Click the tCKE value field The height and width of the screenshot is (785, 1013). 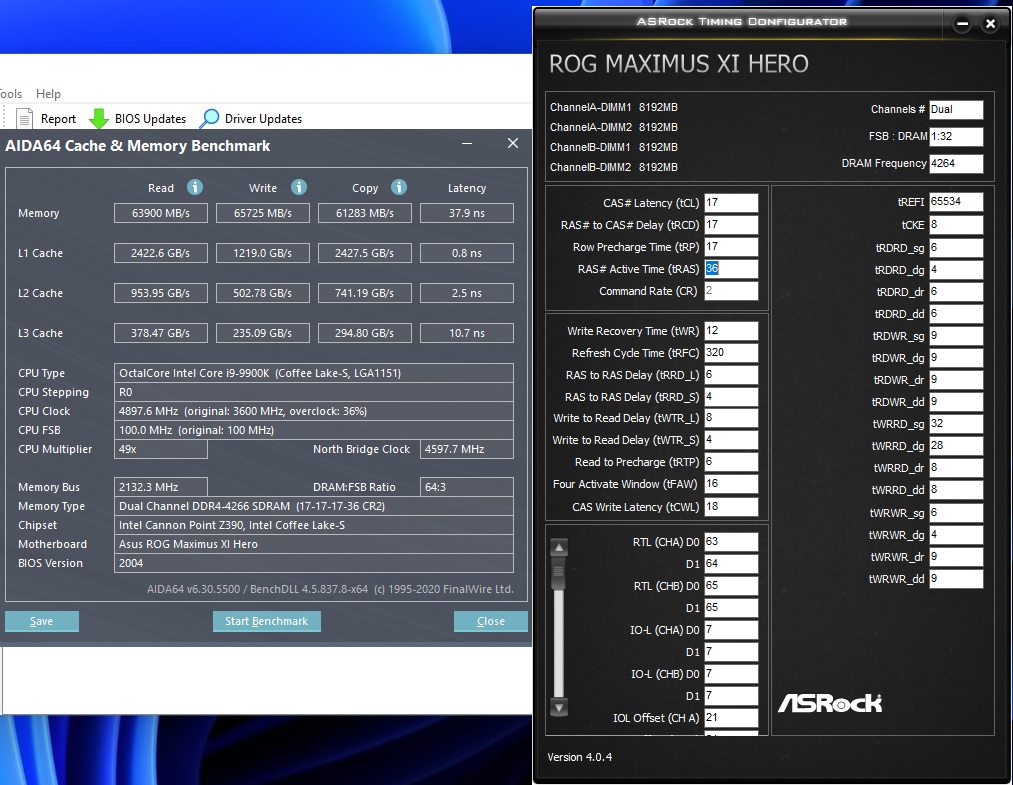tap(956, 225)
